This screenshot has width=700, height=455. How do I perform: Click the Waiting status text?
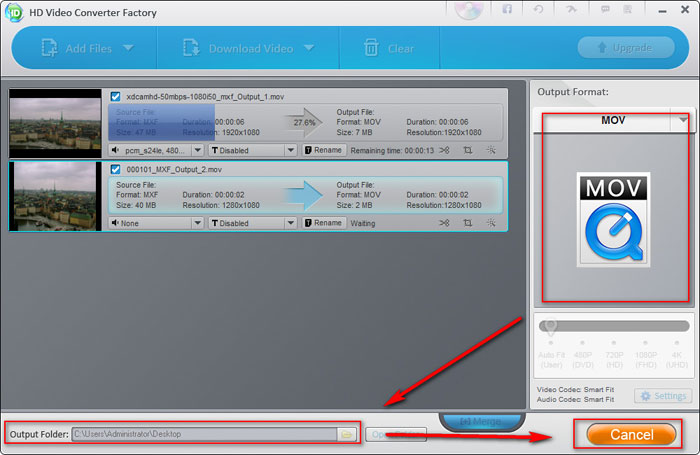tap(362, 223)
